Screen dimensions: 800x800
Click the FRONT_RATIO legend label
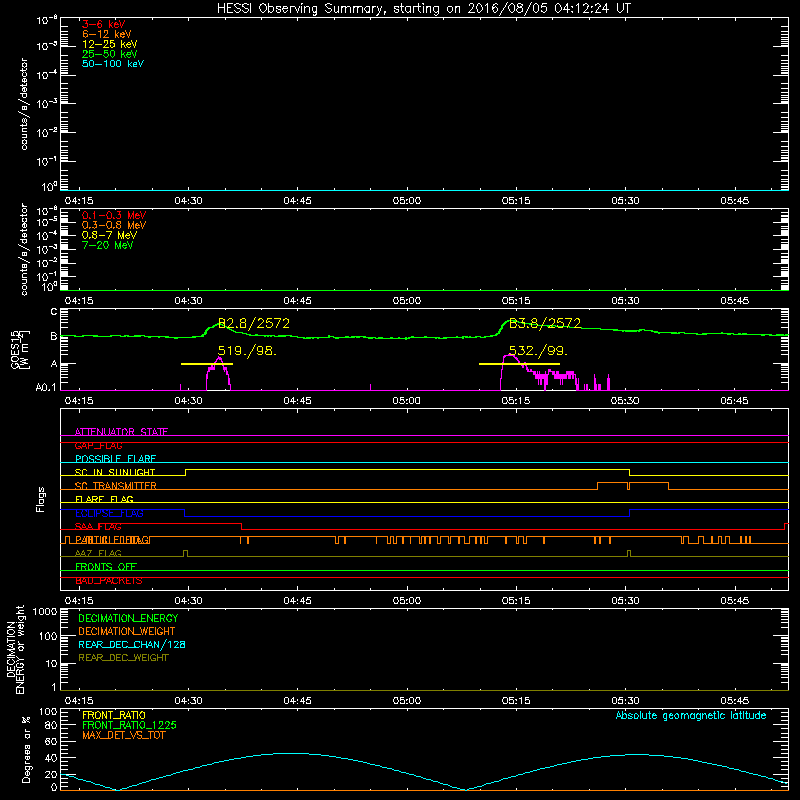coord(114,715)
